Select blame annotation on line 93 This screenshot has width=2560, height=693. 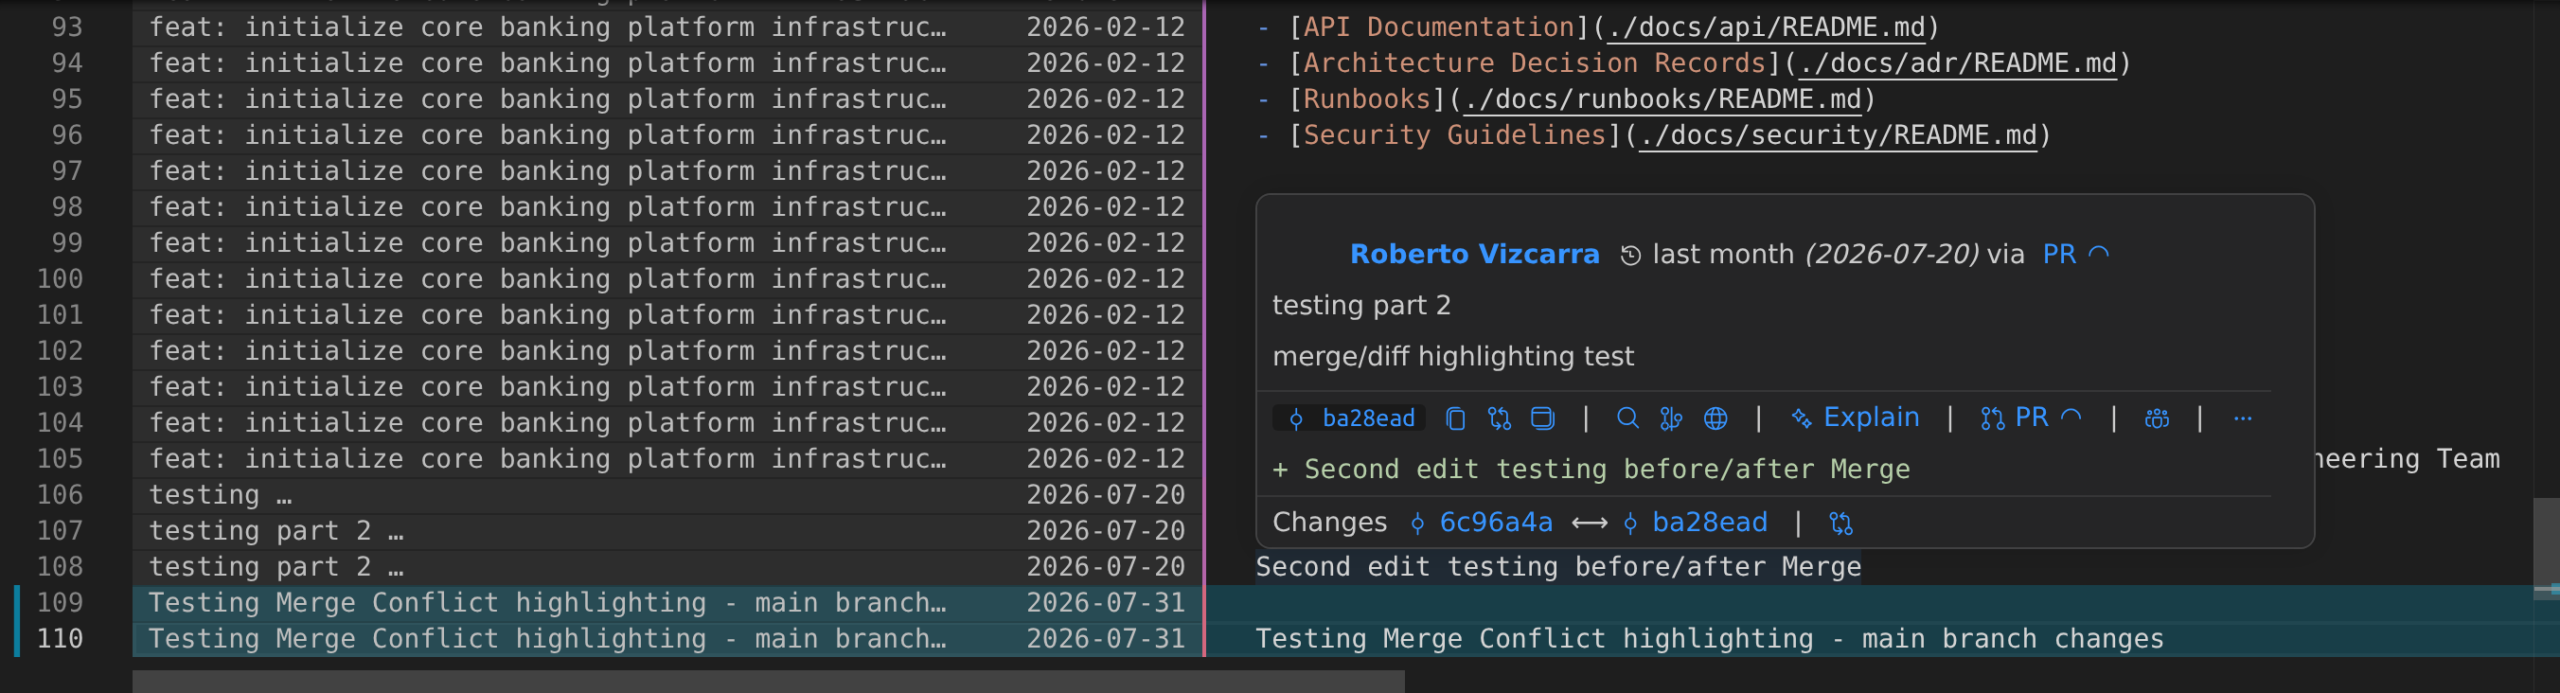tap(668, 27)
